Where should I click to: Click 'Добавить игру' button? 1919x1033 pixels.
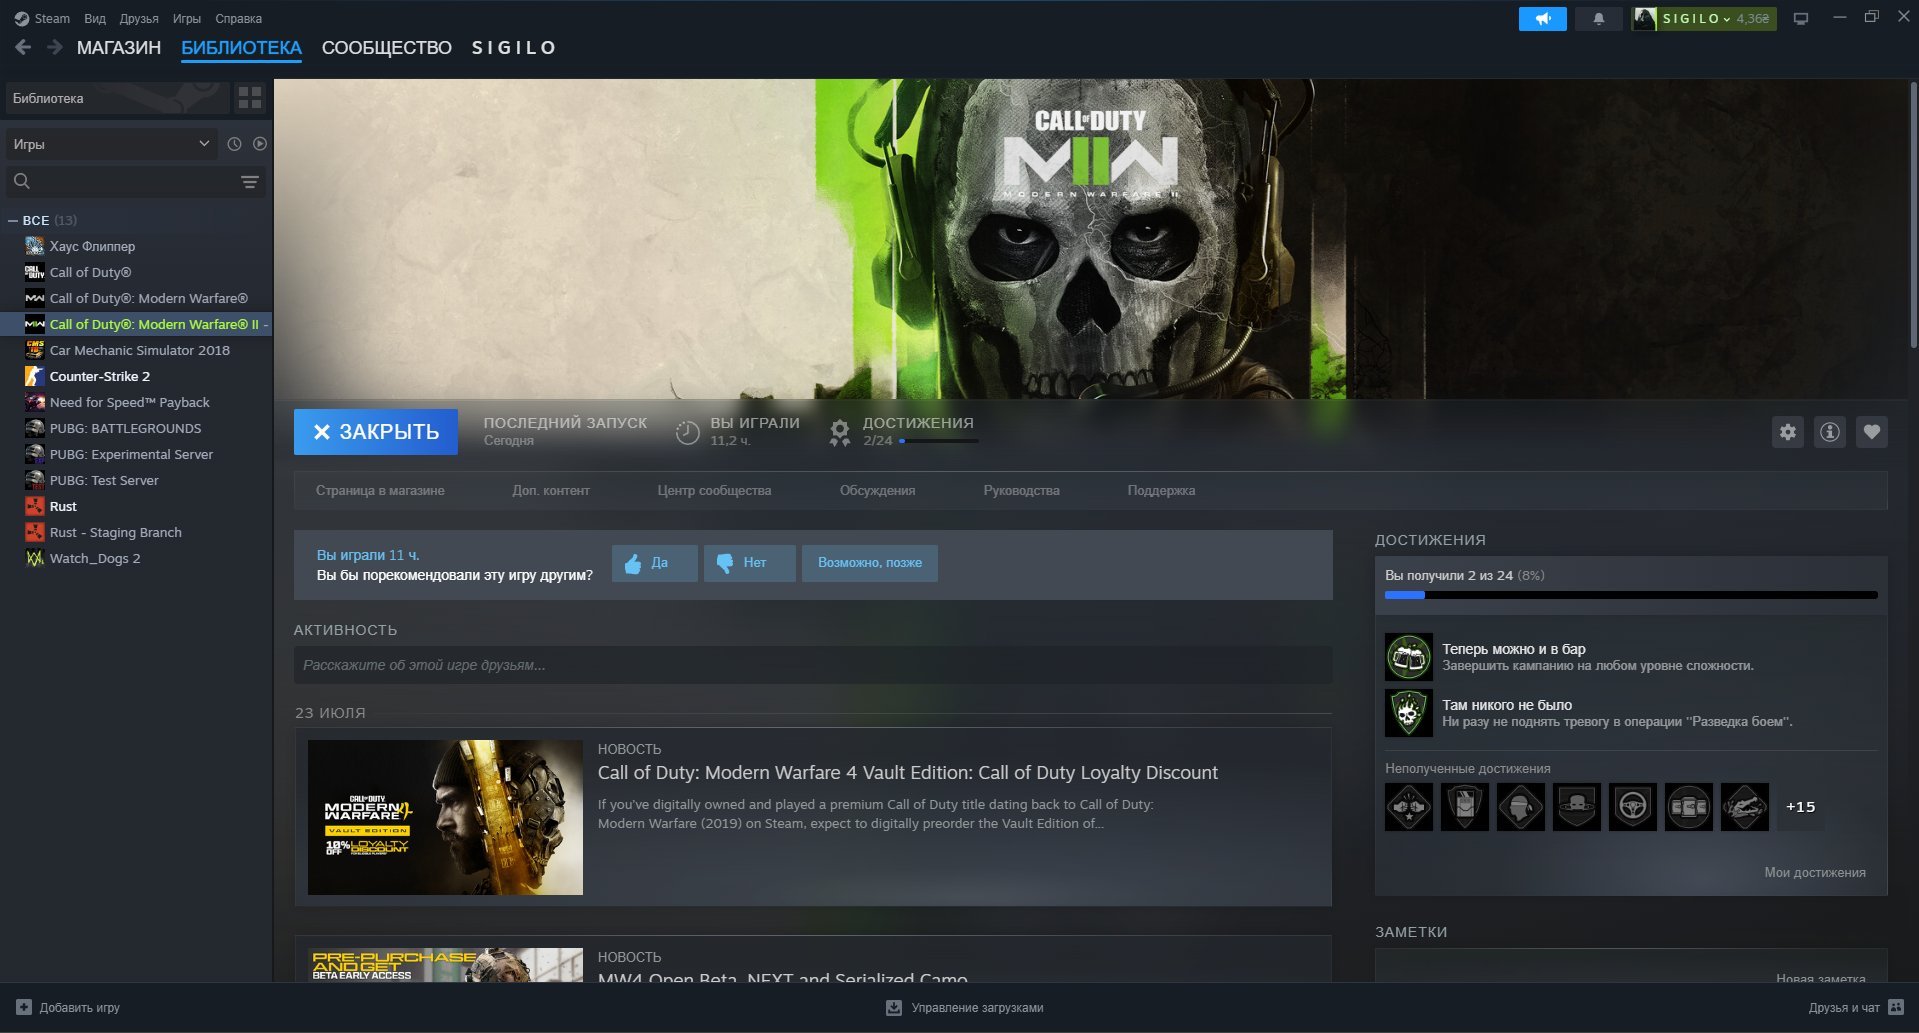coord(68,1008)
